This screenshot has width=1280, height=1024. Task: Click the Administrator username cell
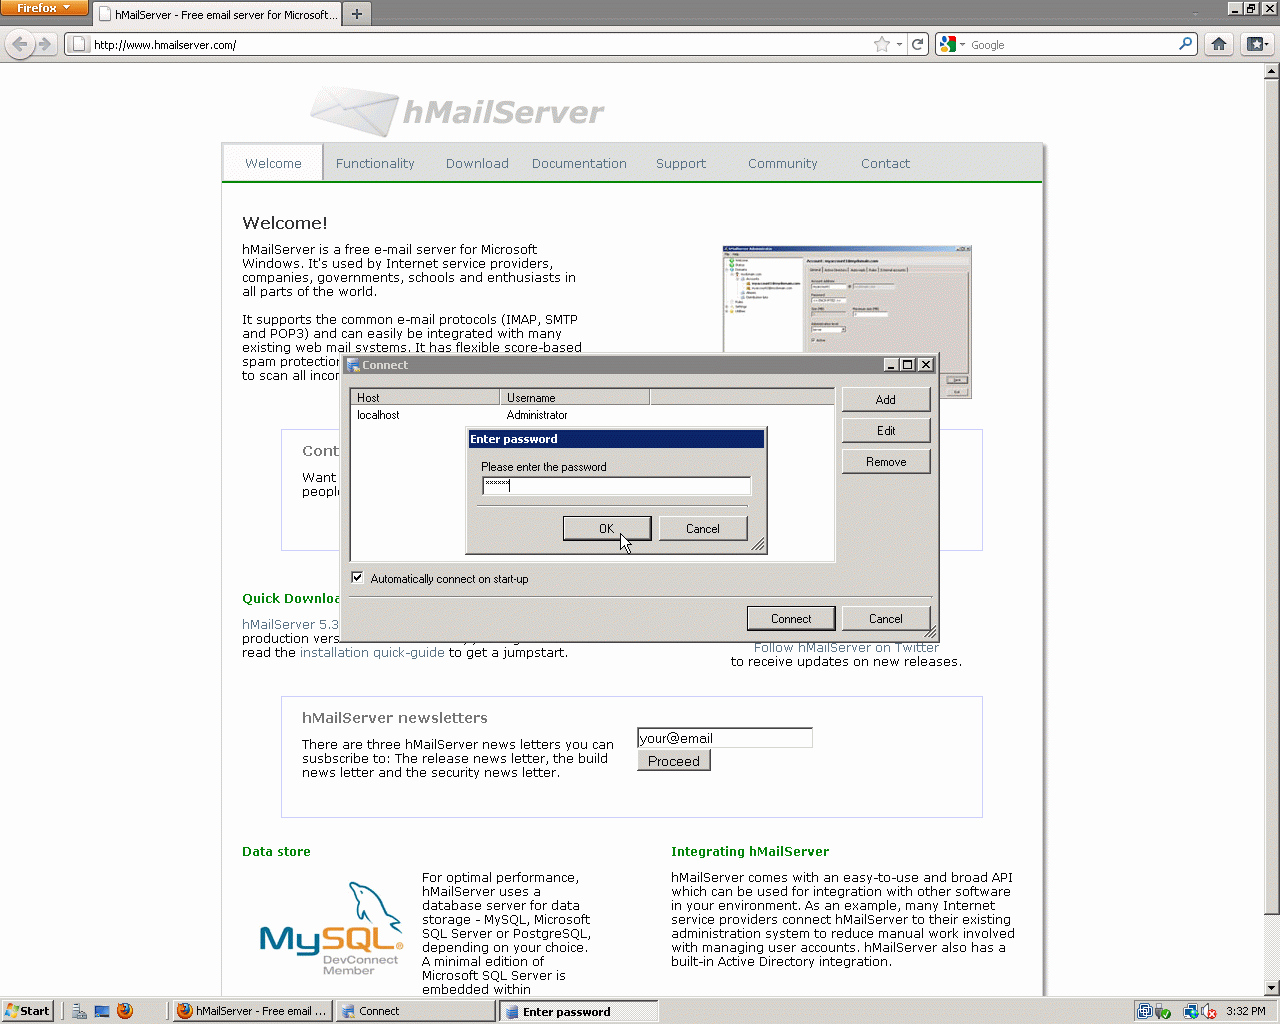pos(537,415)
